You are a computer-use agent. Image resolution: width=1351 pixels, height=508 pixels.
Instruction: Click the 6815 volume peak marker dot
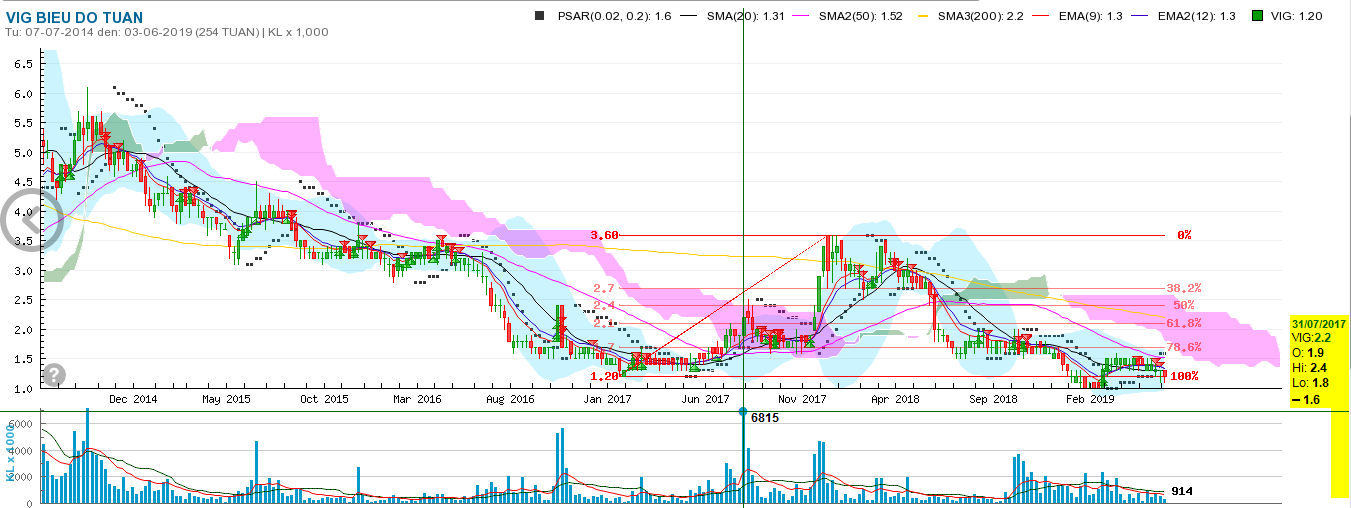743,411
